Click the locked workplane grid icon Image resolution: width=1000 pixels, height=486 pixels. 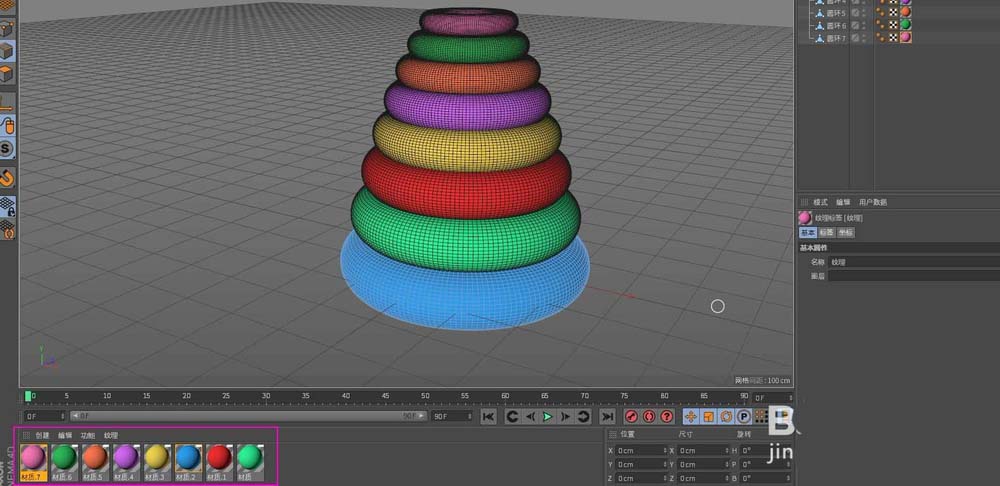point(7,205)
